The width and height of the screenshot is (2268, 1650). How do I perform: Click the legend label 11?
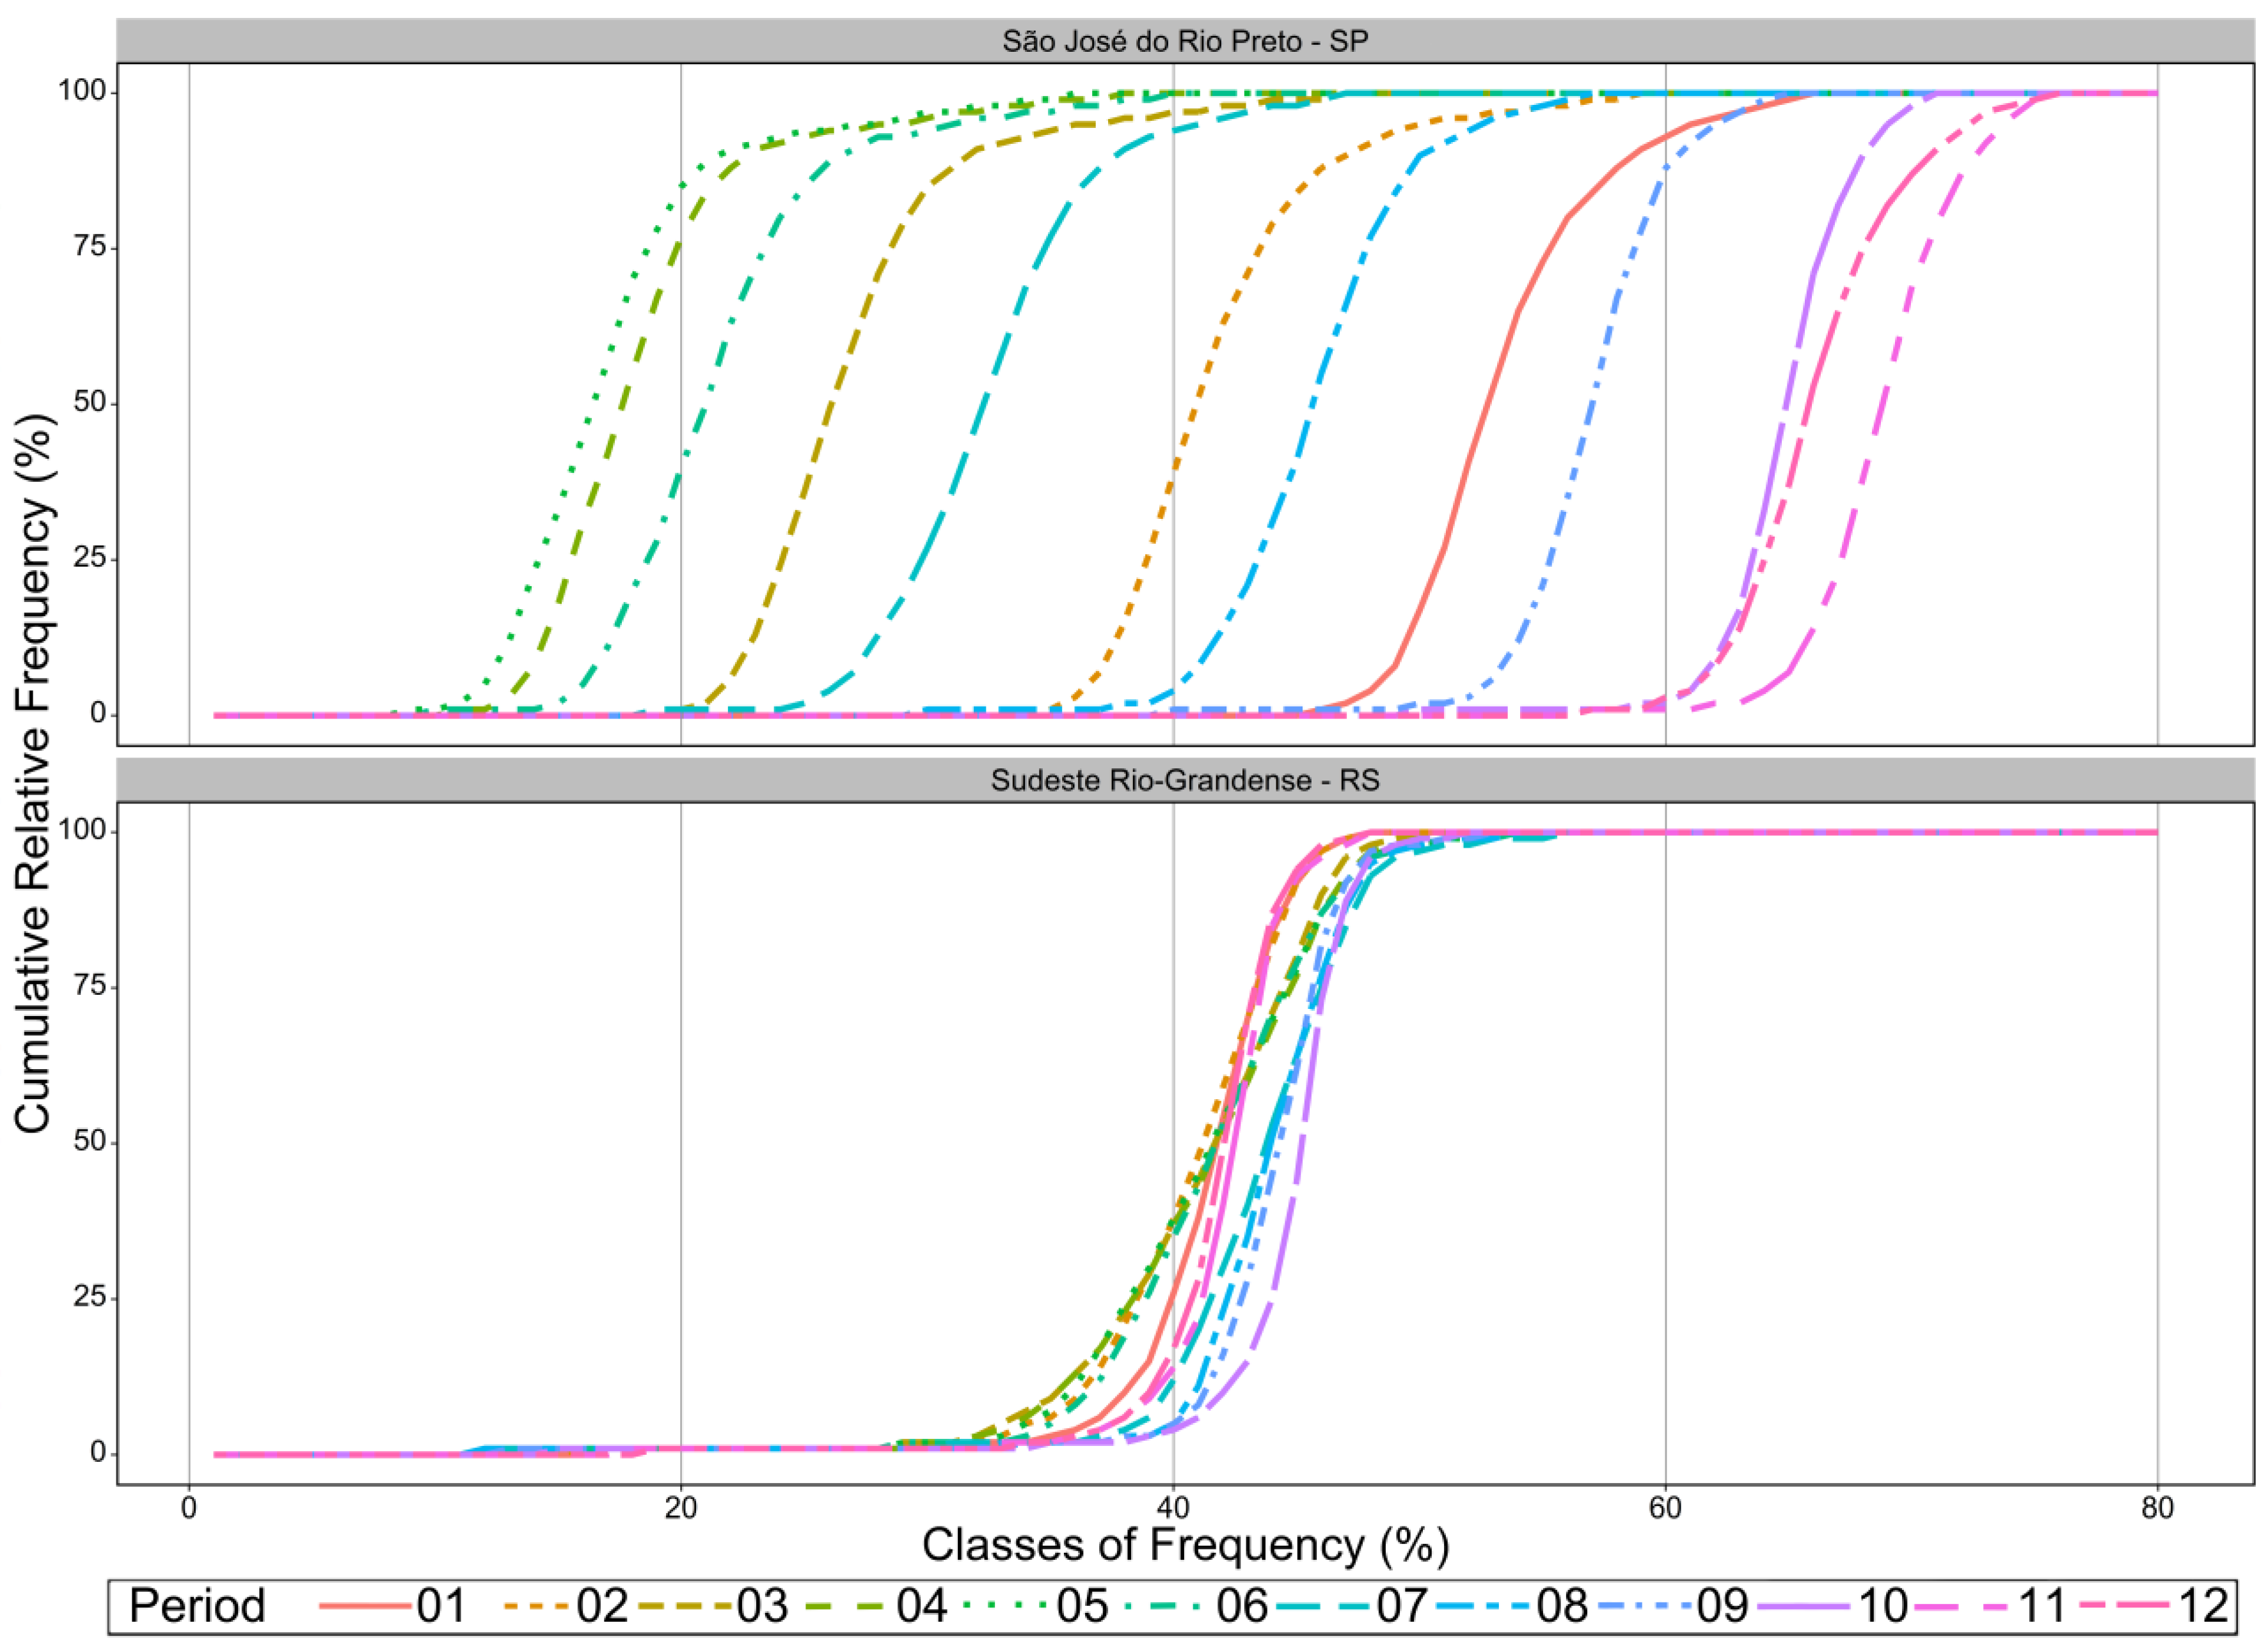[2042, 1606]
